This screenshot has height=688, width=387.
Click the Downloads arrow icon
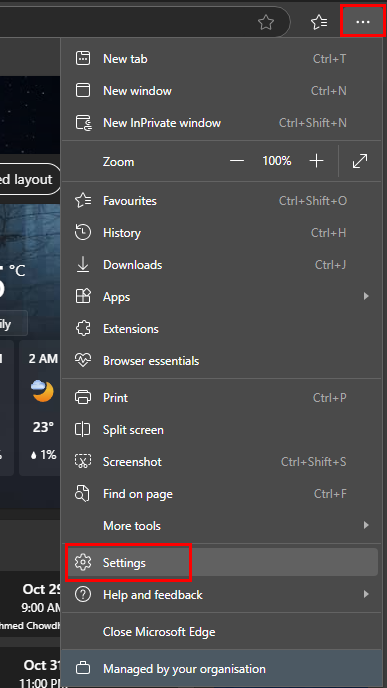click(x=83, y=265)
